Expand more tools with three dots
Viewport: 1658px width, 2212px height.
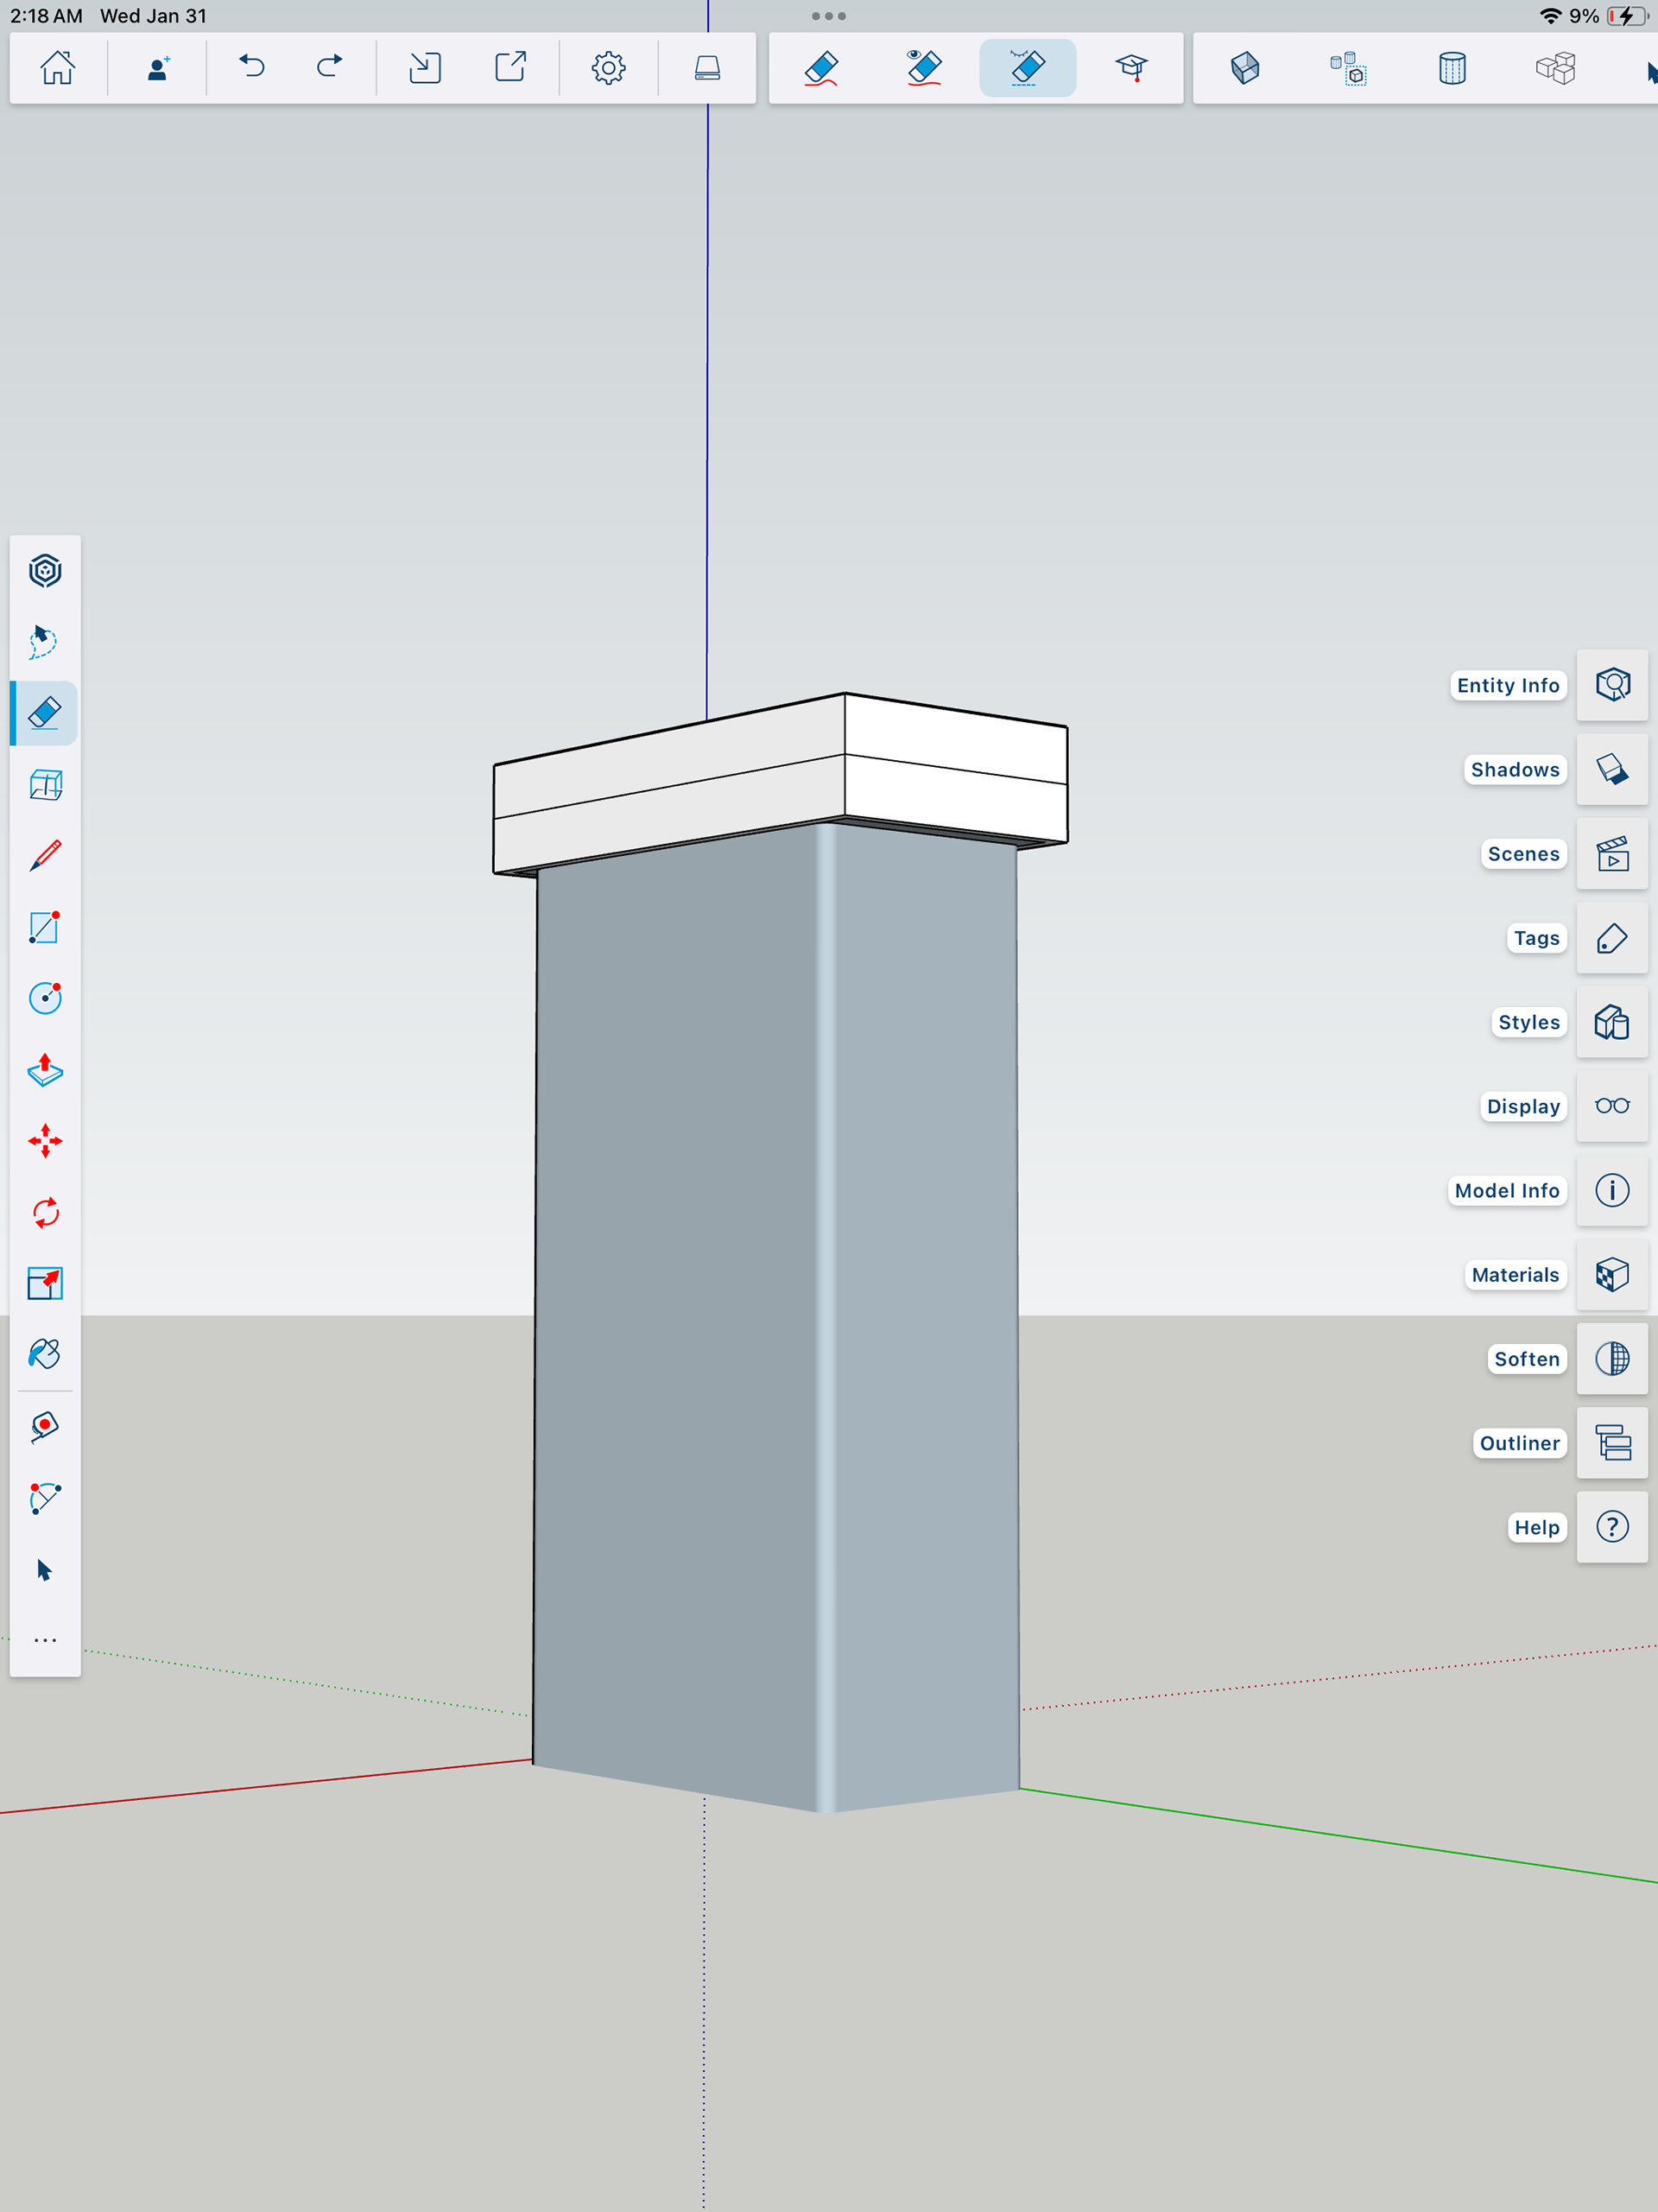coord(45,1641)
